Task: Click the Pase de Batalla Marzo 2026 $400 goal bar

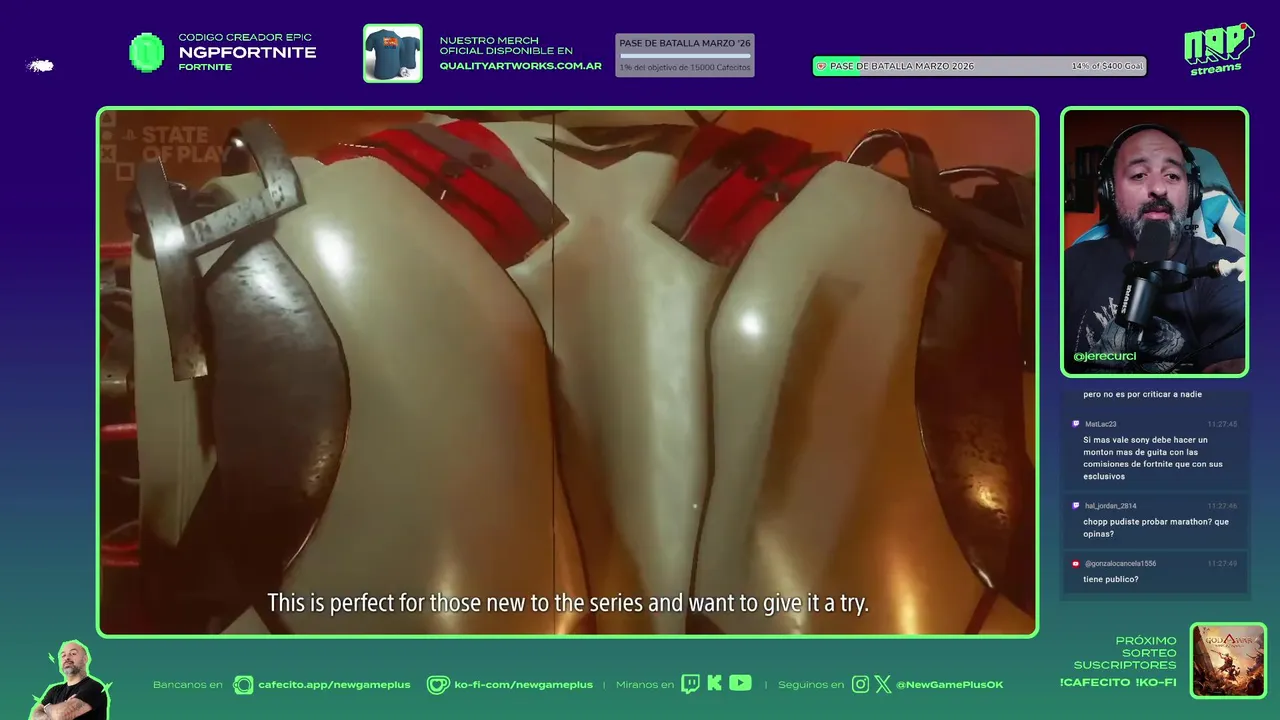Action: tap(979, 66)
